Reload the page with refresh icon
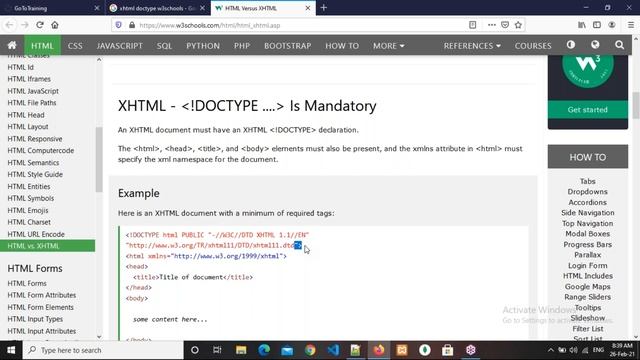 (x=40, y=25)
